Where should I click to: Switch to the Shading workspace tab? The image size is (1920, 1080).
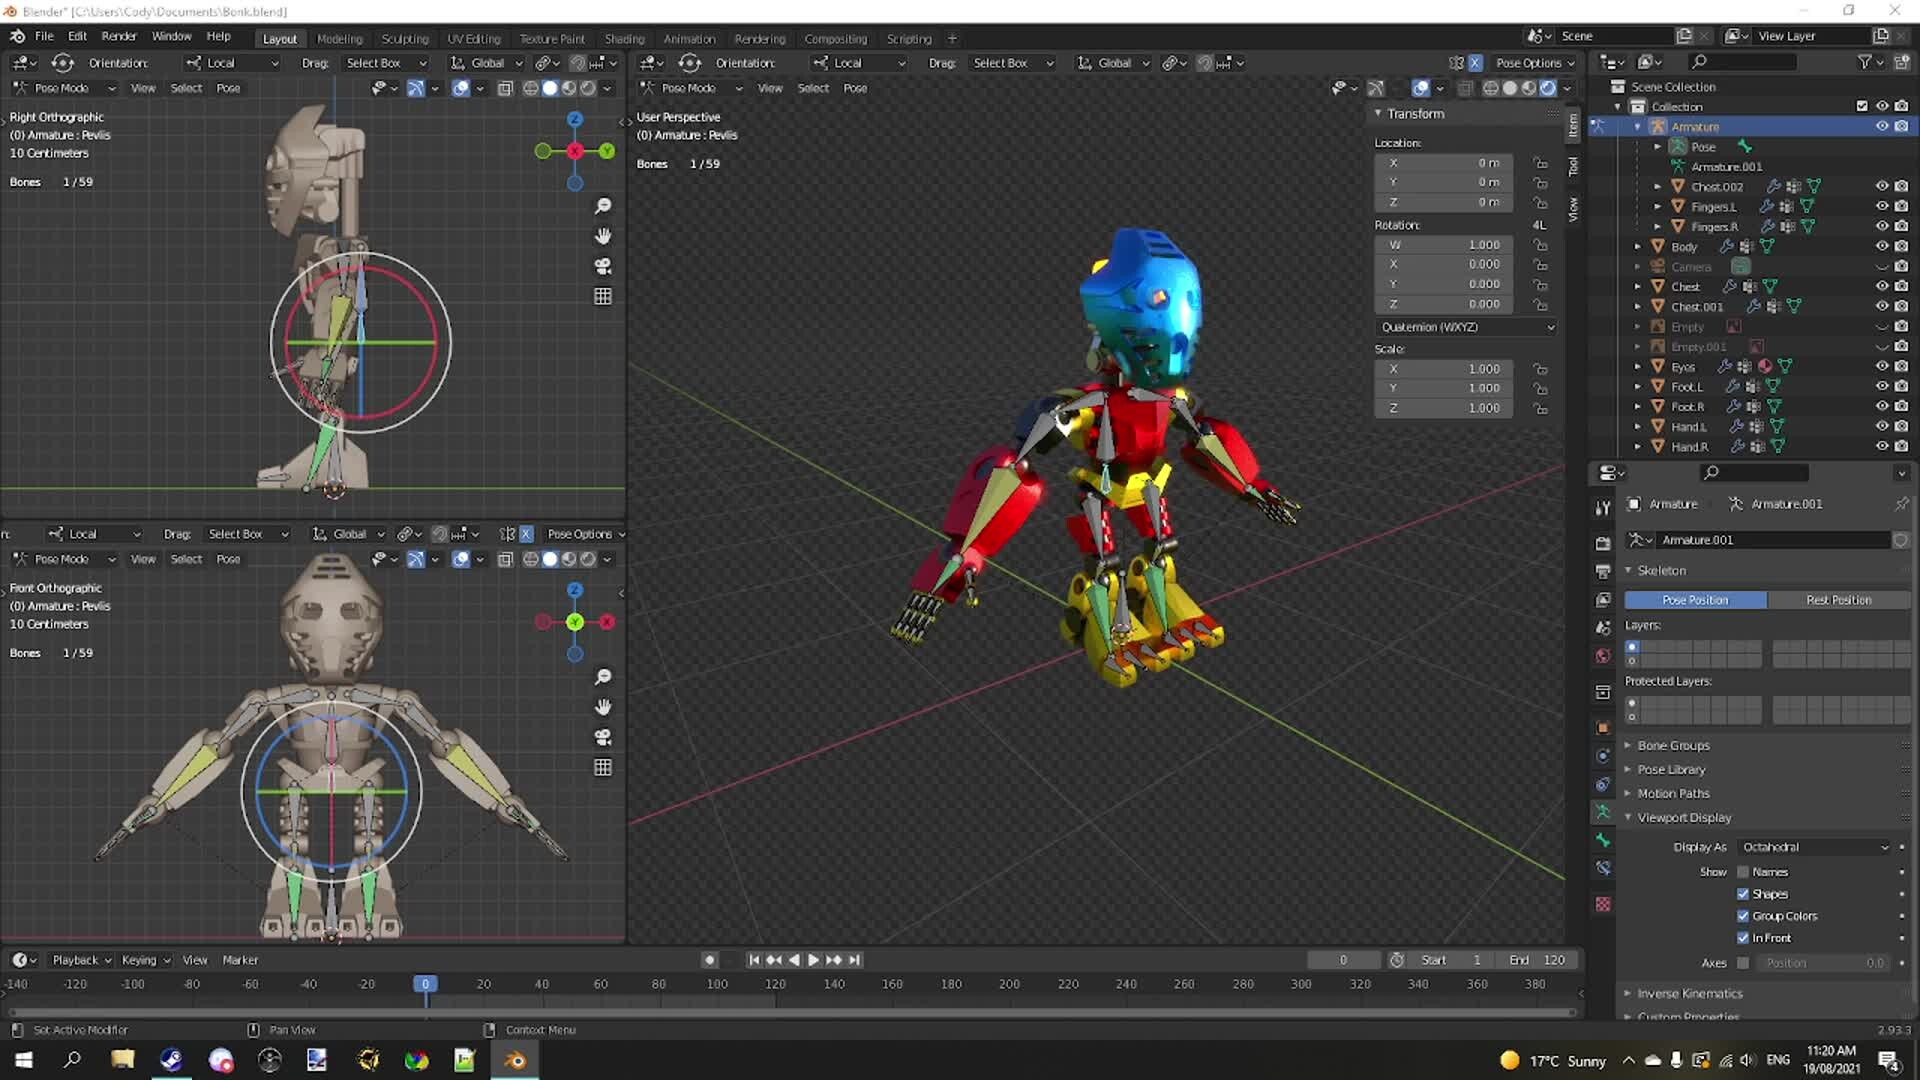pyautogui.click(x=624, y=38)
